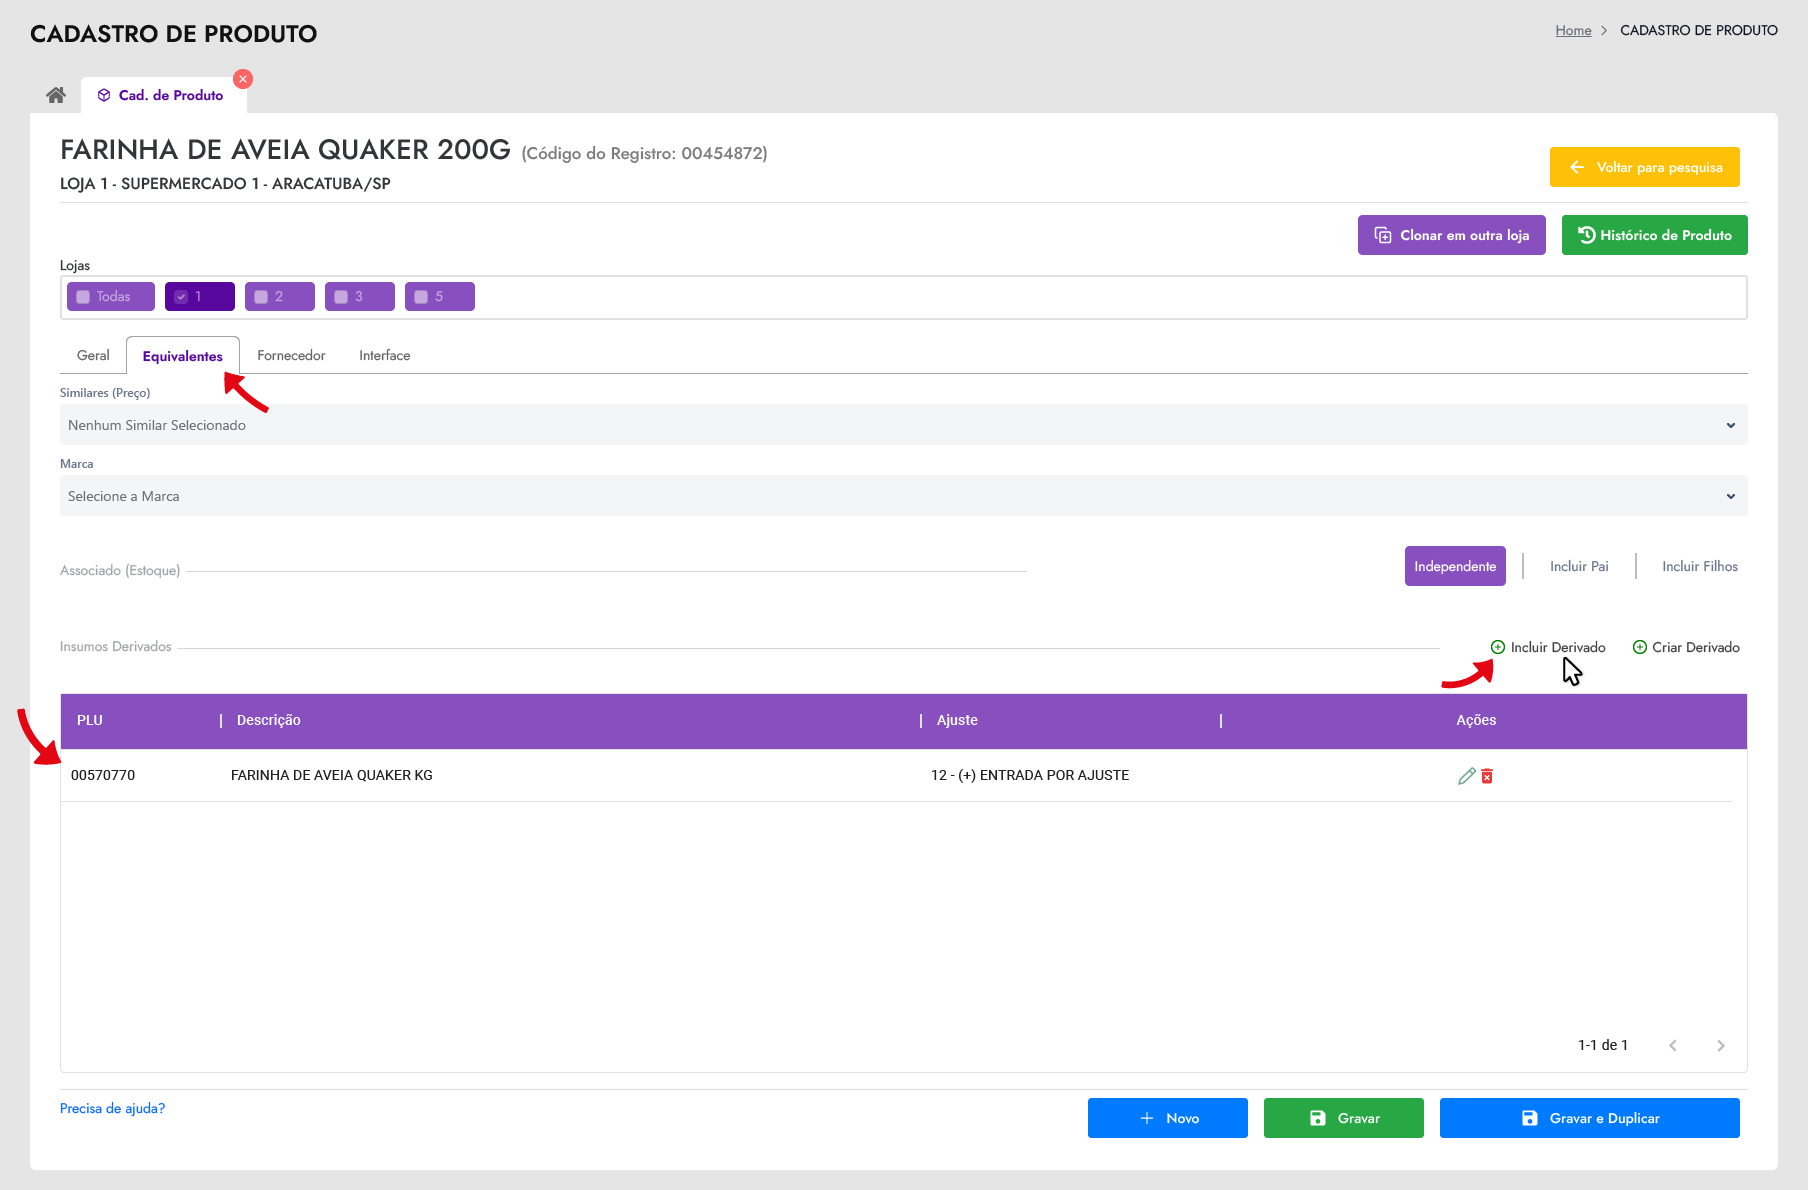Click the home icon tab

56,95
